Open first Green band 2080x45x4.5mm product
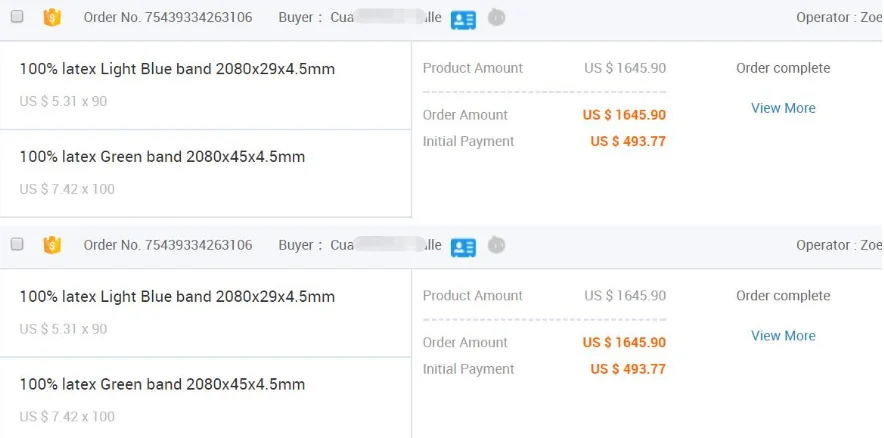The width and height of the screenshot is (884, 438). coord(162,156)
